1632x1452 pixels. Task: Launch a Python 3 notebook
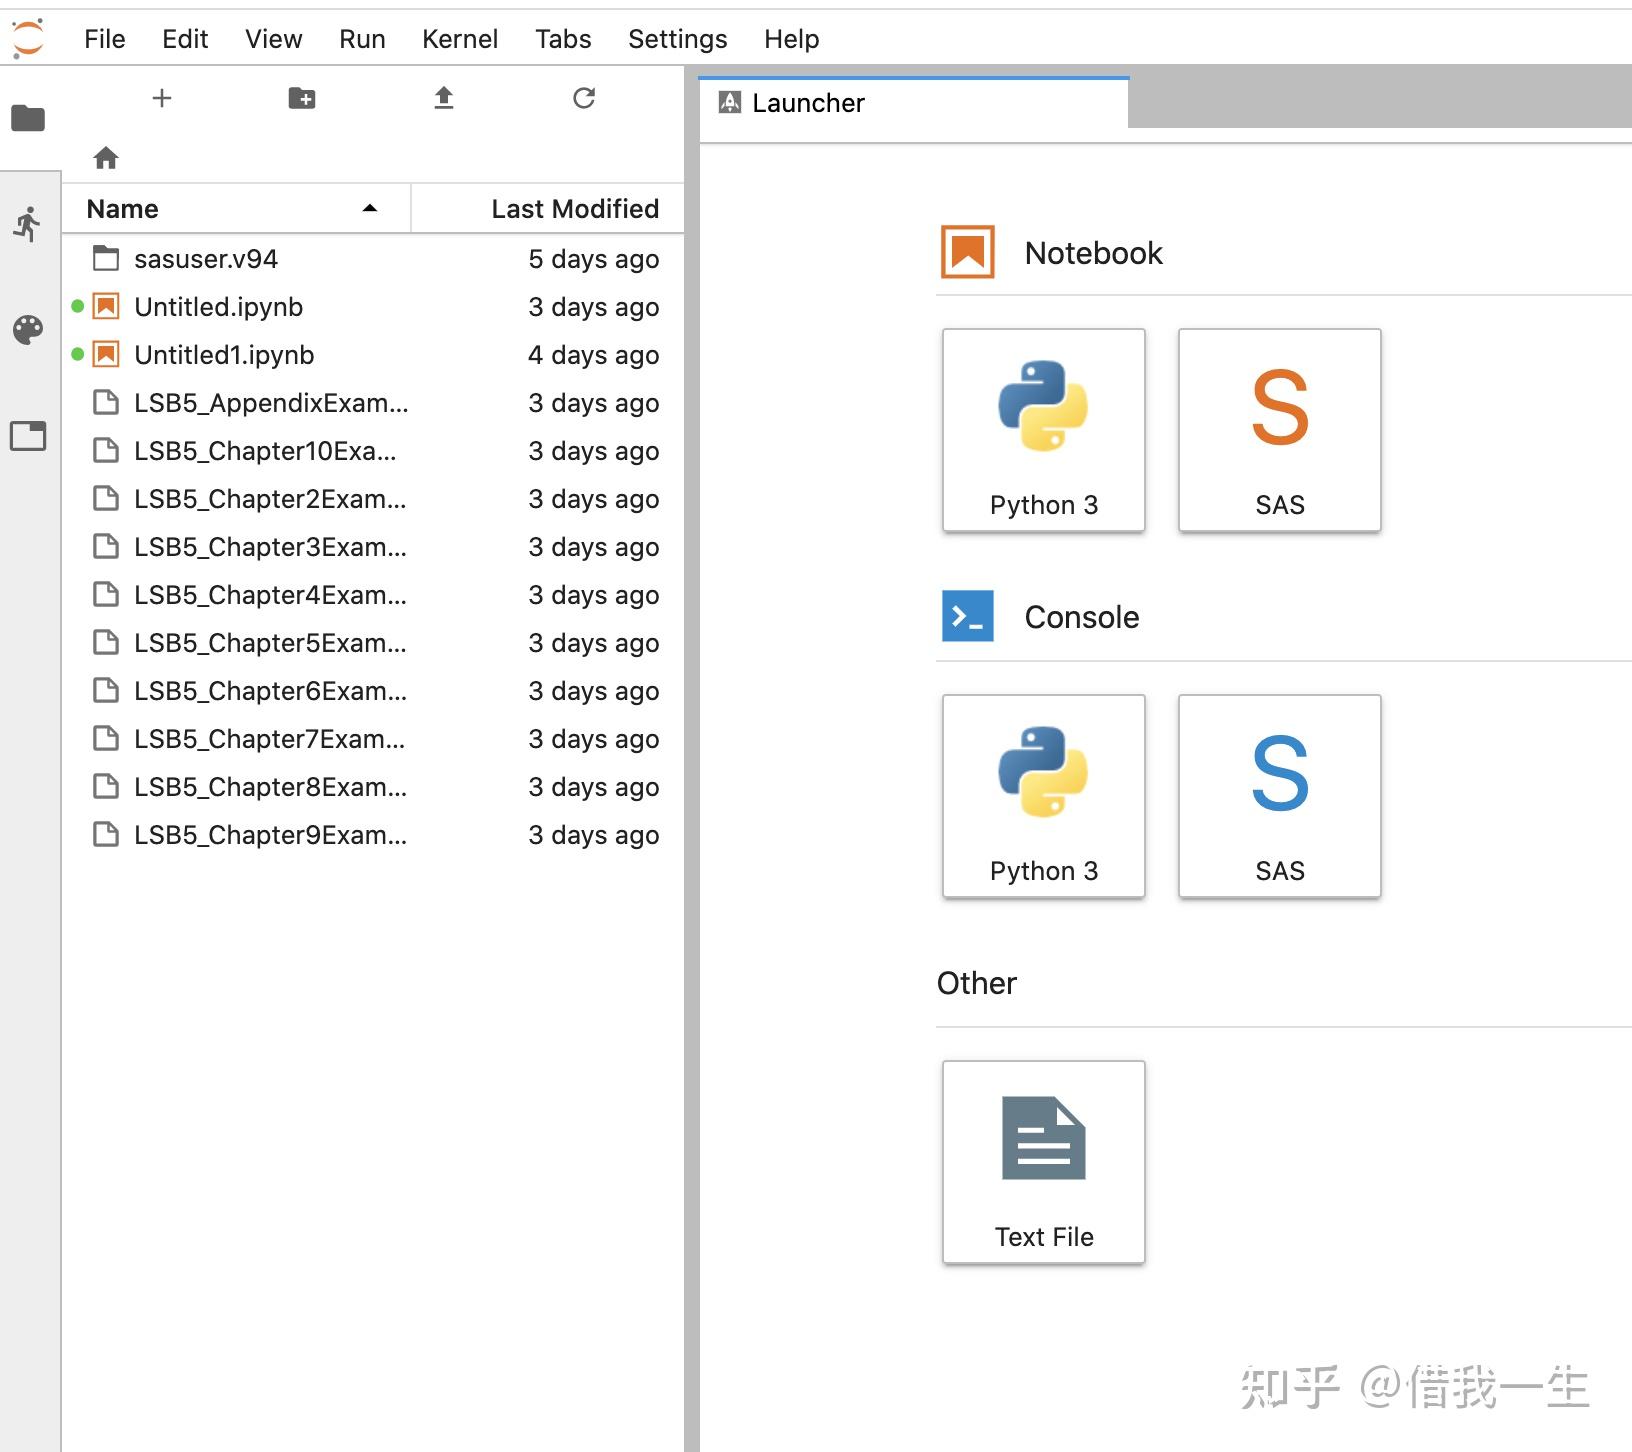(1043, 430)
